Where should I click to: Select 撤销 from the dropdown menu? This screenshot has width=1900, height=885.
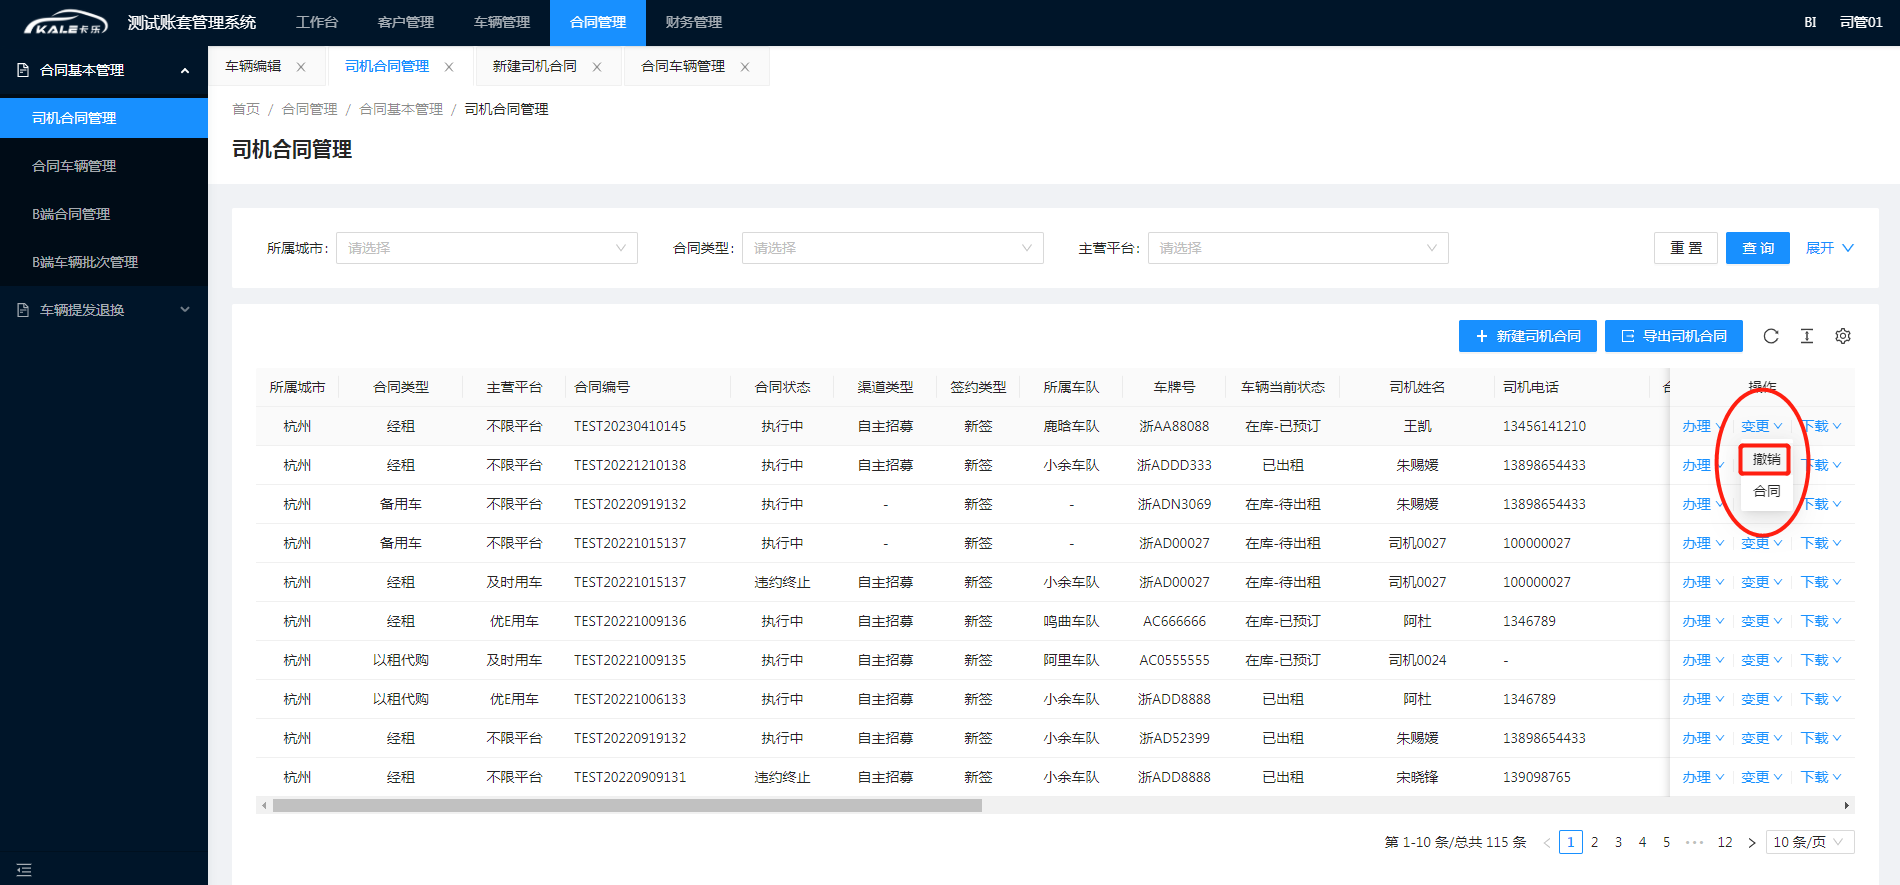click(1766, 459)
